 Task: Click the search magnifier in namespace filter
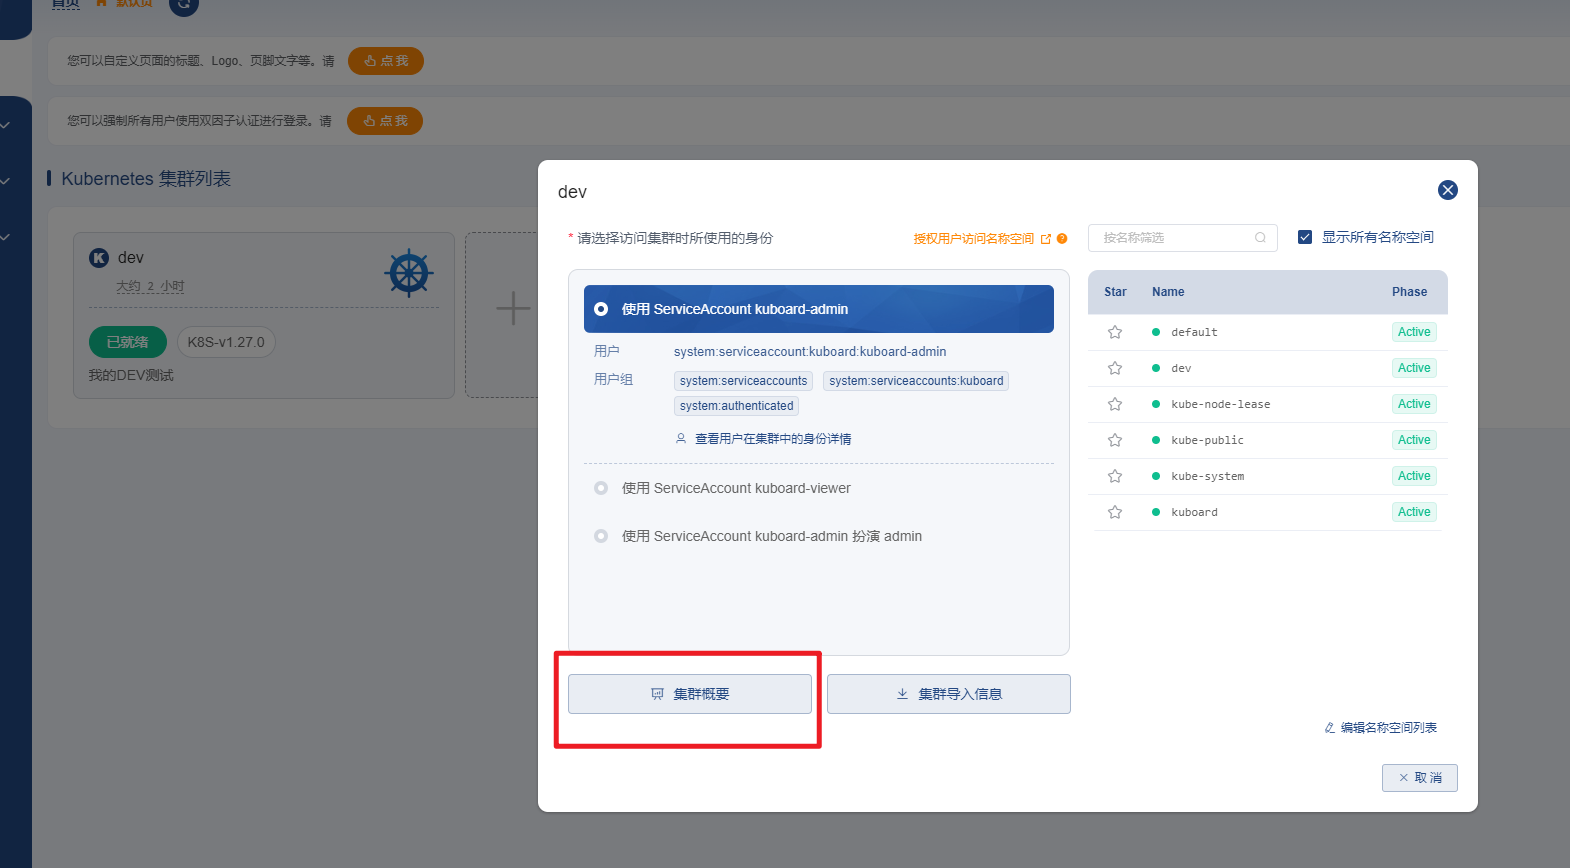coord(1260,238)
